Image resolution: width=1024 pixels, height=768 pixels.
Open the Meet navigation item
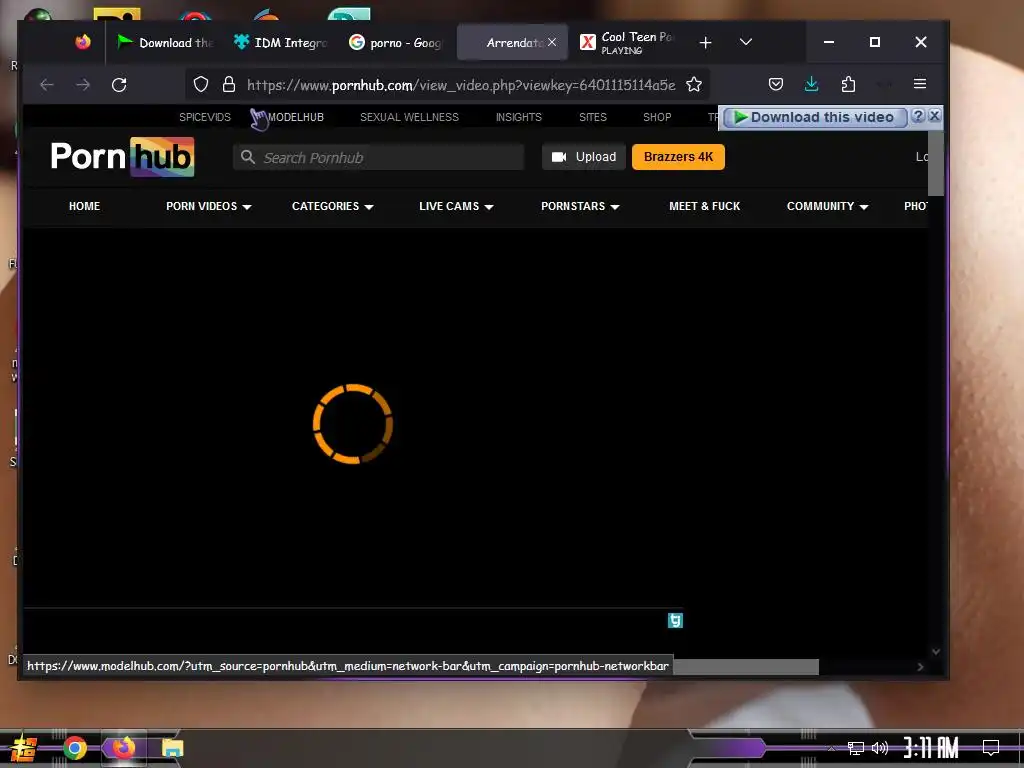point(705,206)
